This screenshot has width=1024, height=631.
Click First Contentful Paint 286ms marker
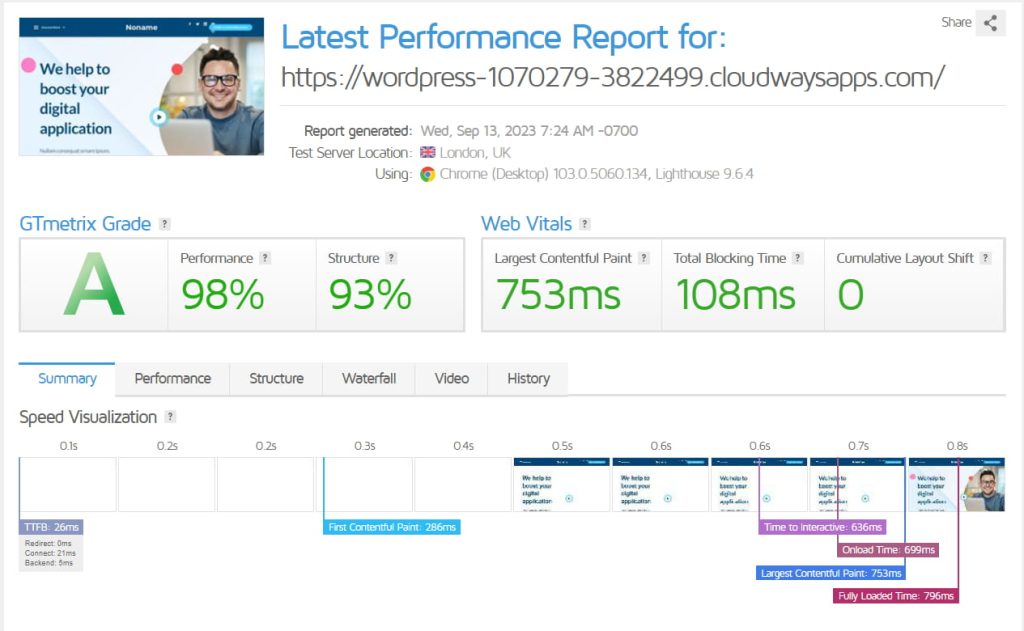392,527
